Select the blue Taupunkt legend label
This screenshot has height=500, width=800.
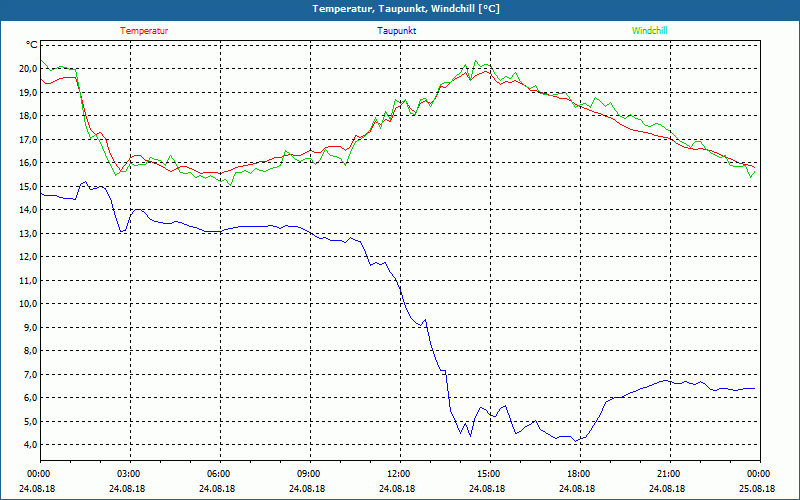(397, 31)
